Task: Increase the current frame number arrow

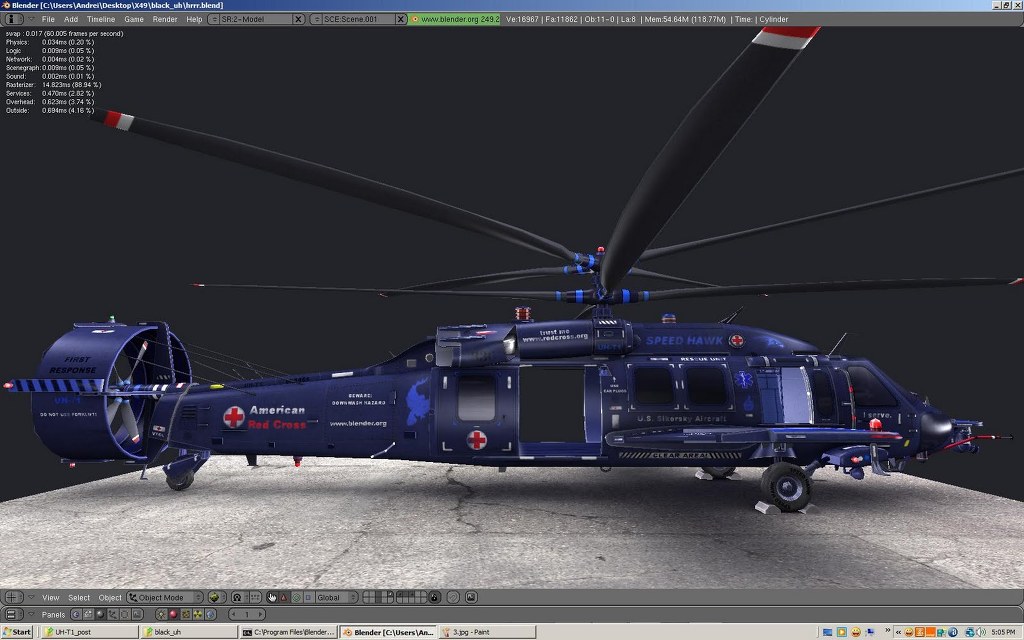Action: 260,615
